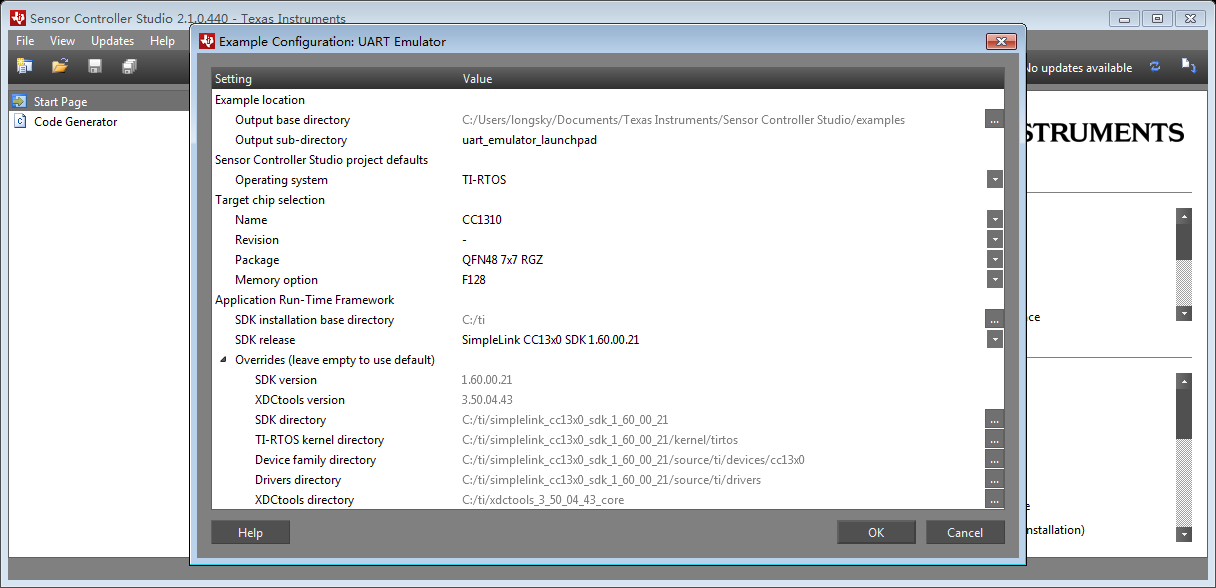This screenshot has height=588, width=1216.
Task: Click the Help button in dialog
Action: tap(250, 532)
